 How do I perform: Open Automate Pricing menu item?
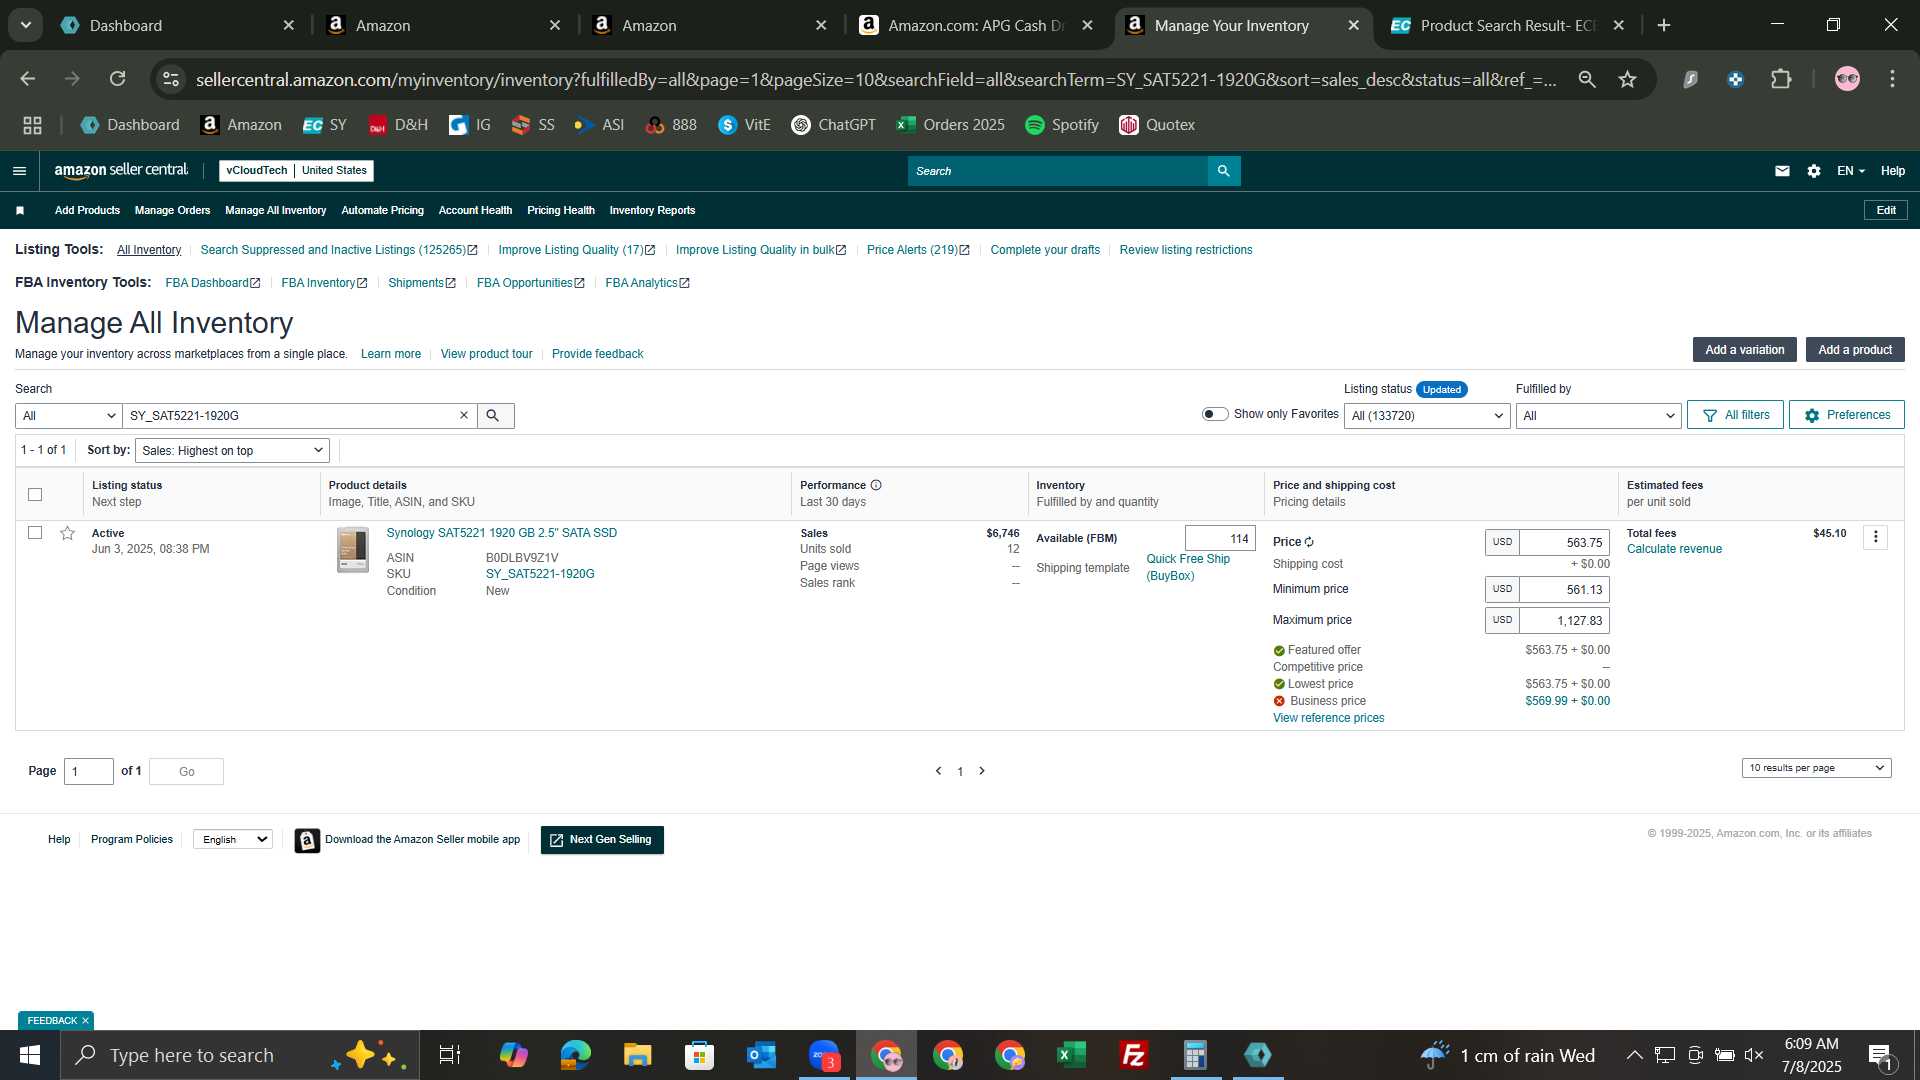[382, 210]
